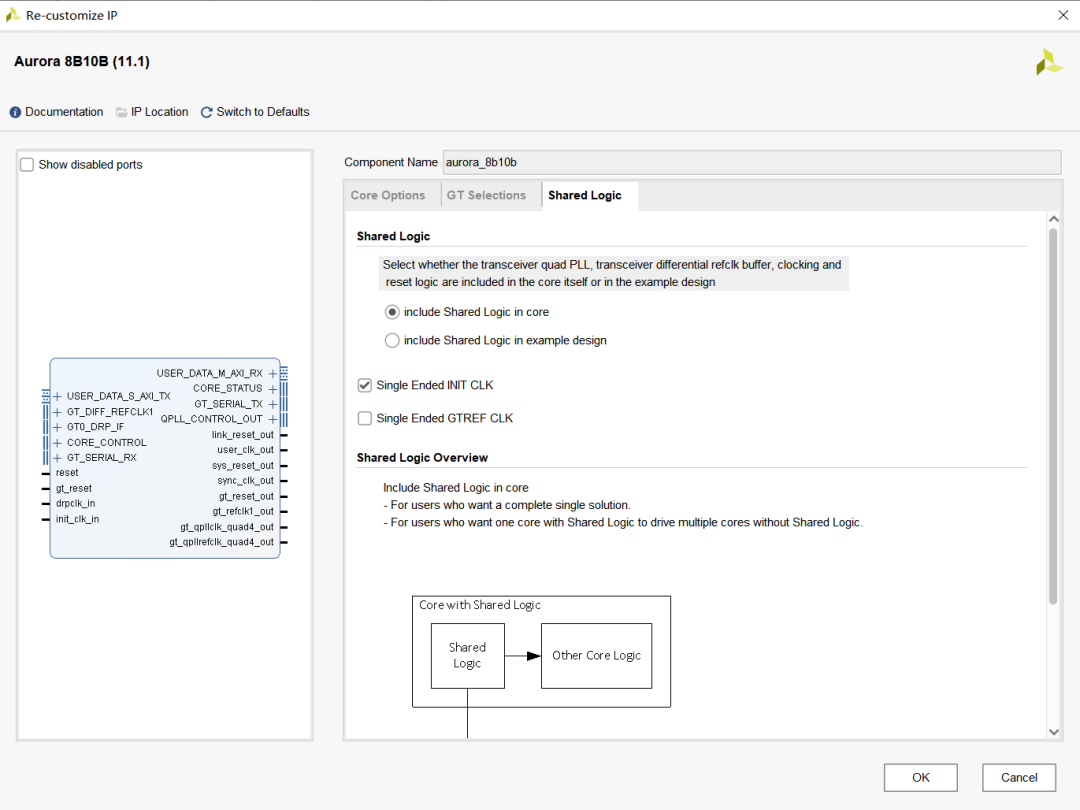Close the Re-customize IP dialog
This screenshot has height=810, width=1080.
[1063, 15]
